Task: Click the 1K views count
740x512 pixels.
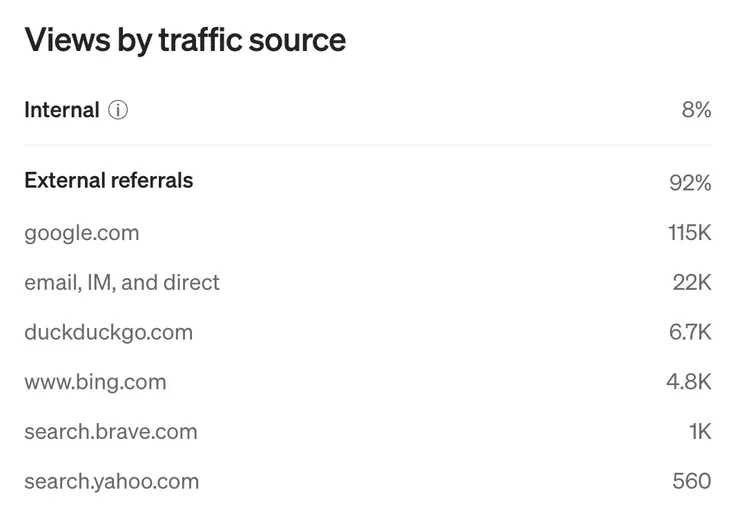Action: click(x=699, y=432)
